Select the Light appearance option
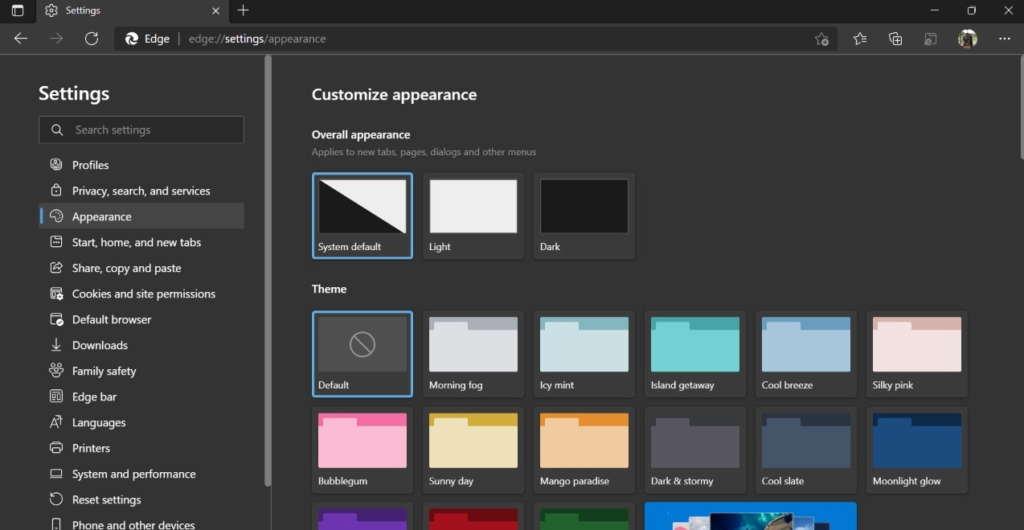The image size is (1024, 530). pyautogui.click(x=473, y=215)
